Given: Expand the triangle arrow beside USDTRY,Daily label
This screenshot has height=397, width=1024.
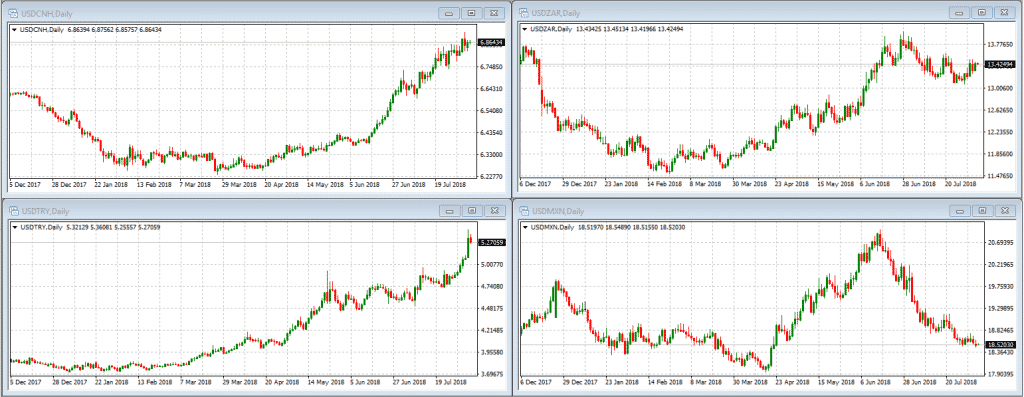Looking at the screenshot, I should [x=14, y=227].
